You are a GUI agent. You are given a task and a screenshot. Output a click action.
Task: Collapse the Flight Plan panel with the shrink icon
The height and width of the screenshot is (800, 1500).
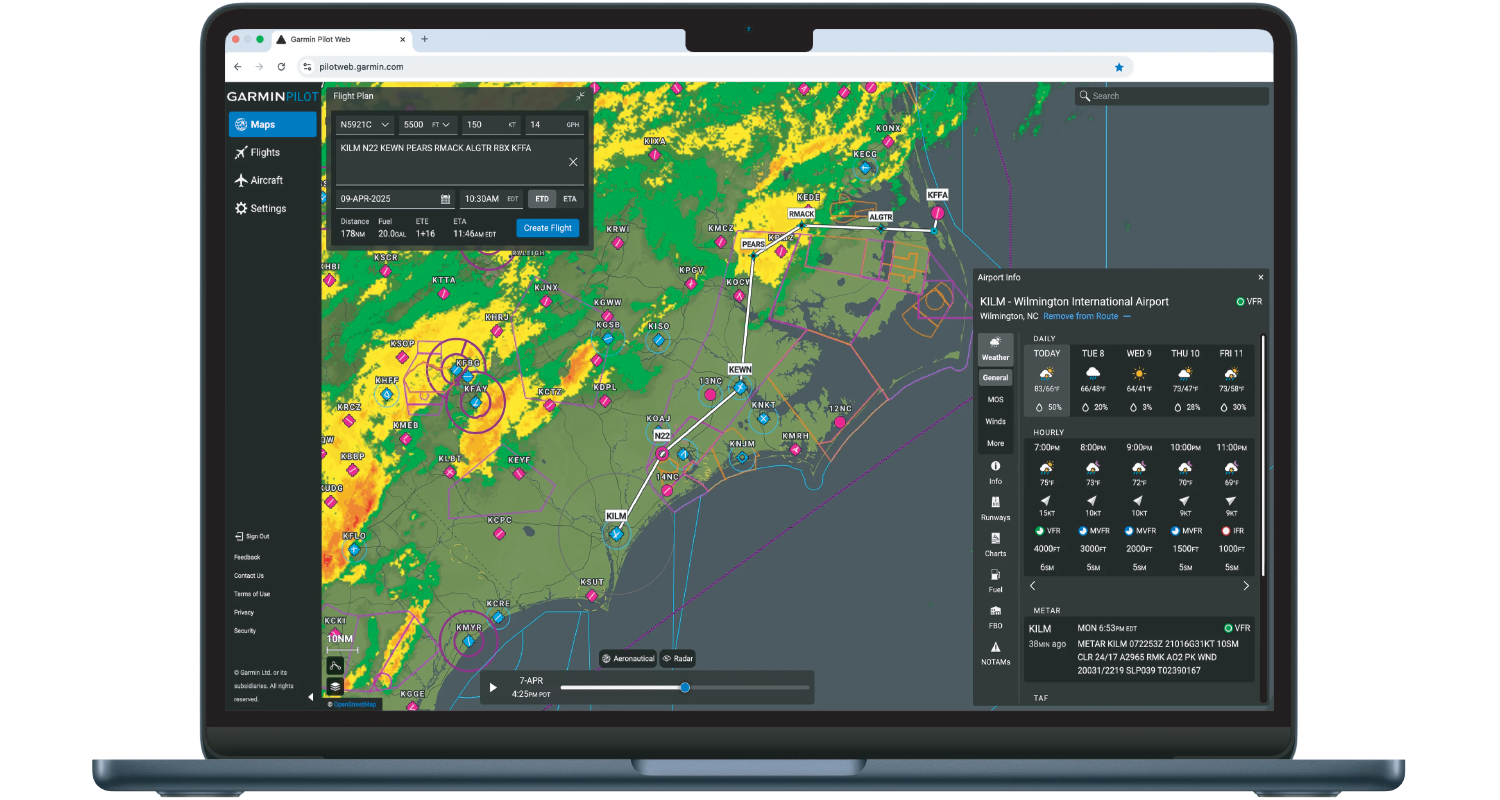[x=580, y=97]
